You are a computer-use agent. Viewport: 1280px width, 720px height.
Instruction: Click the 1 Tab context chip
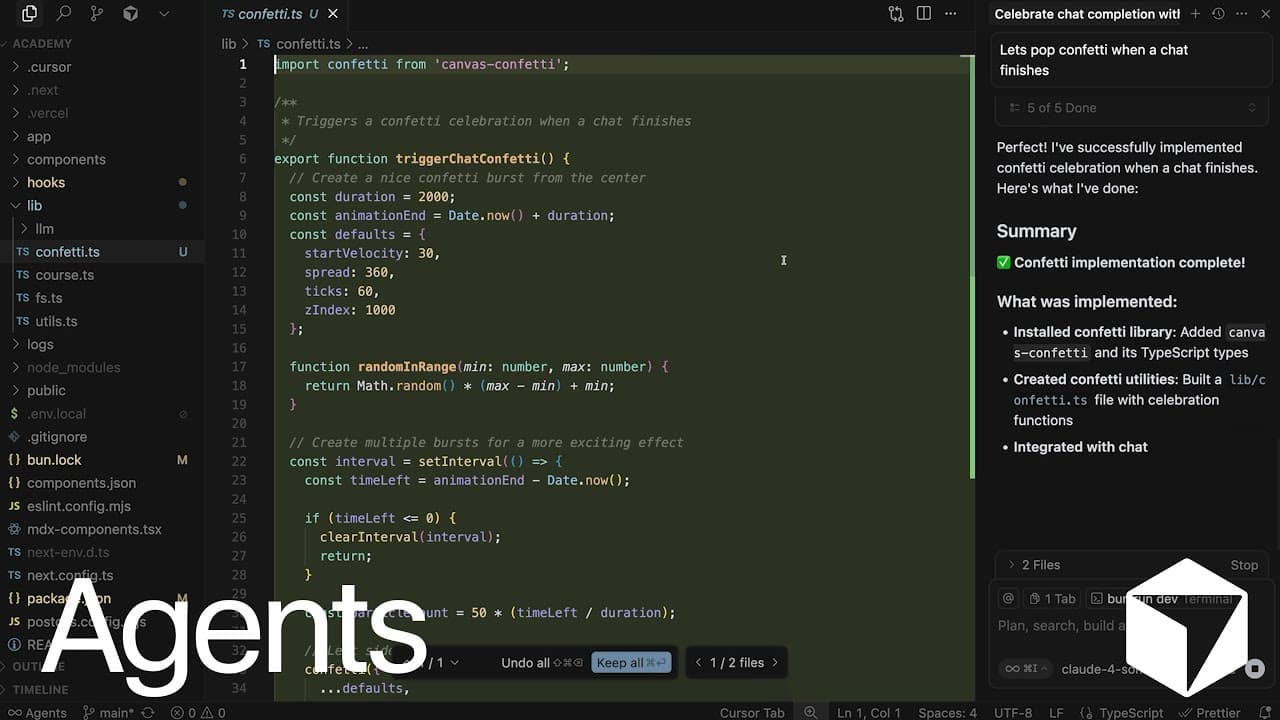click(x=1052, y=598)
